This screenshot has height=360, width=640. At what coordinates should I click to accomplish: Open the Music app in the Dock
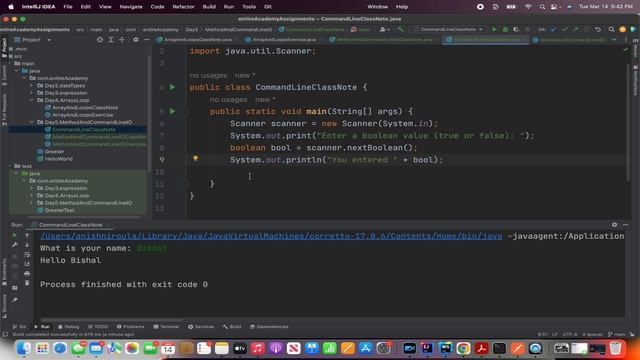pos(258,348)
